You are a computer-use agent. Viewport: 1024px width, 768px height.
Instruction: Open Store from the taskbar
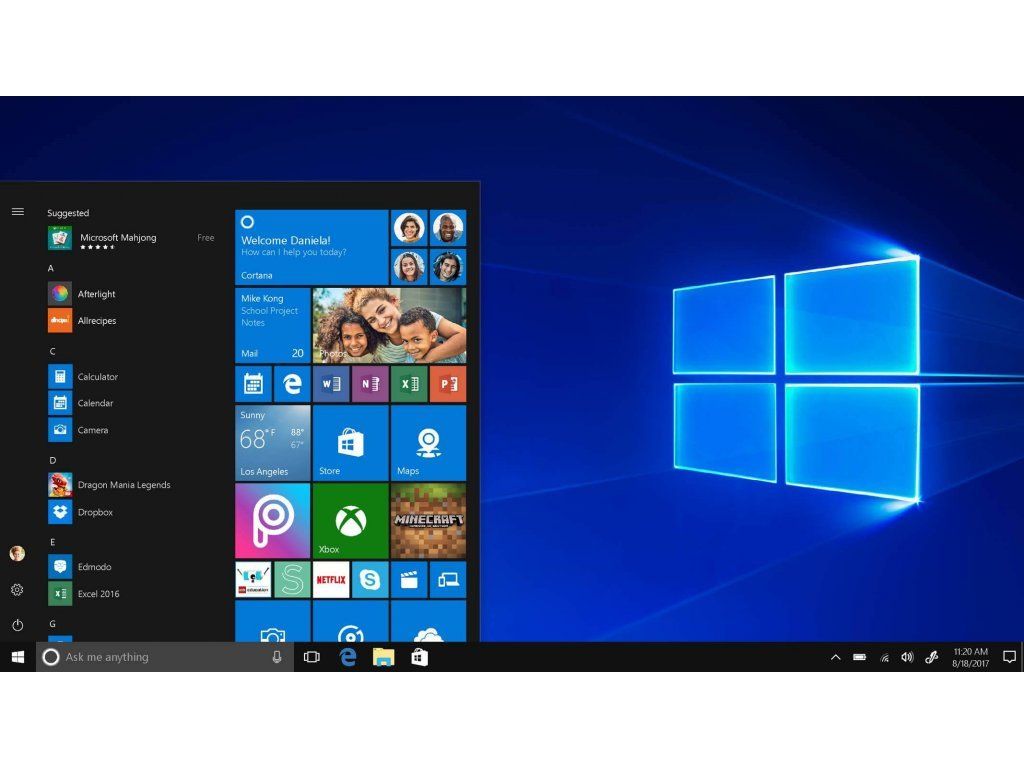tap(419, 657)
